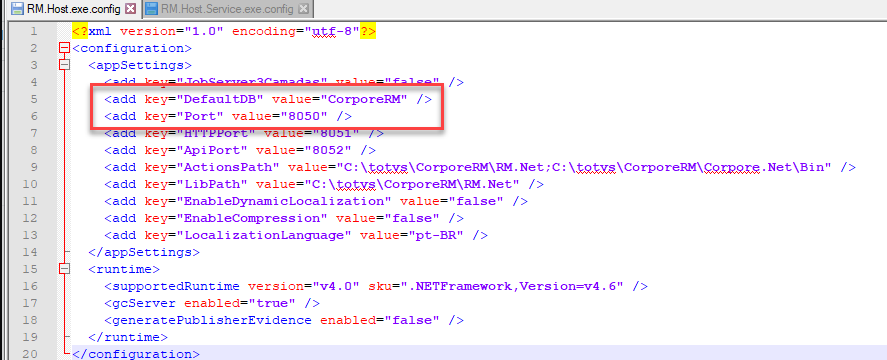Image resolution: width=887 pixels, height=360 pixels.
Task: Click the "EnableCompression" key text
Action: (x=253, y=218)
